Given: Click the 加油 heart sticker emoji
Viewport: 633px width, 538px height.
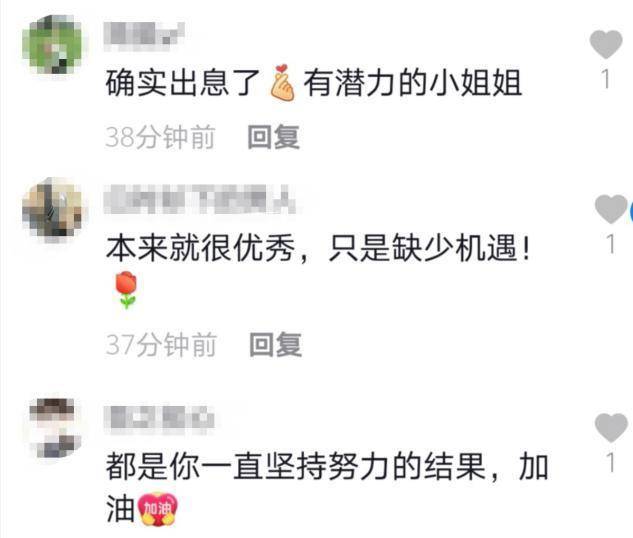Looking at the screenshot, I should [158, 509].
